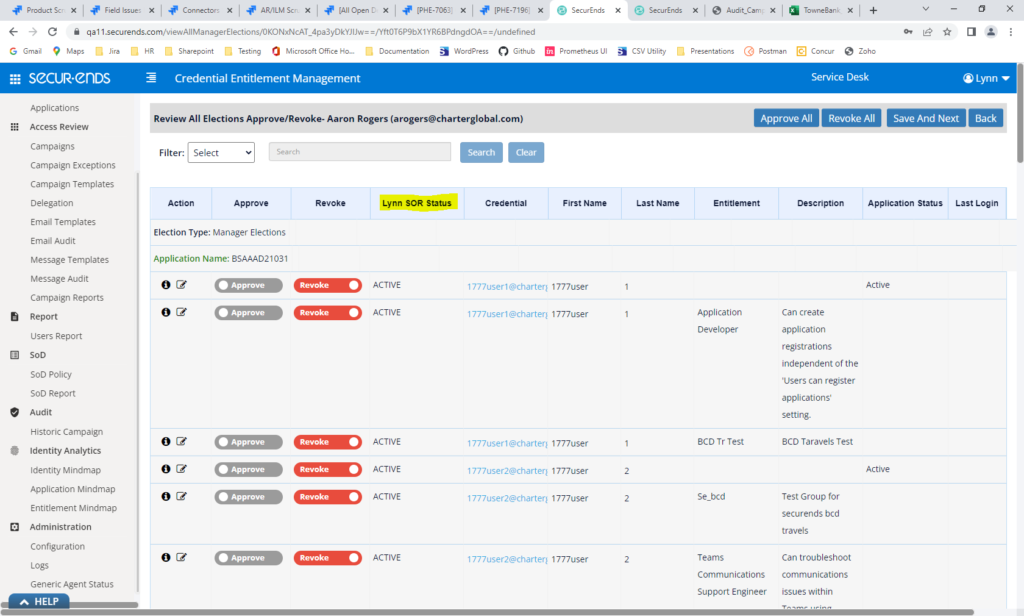
Task: Click info icon in Teams Communications row
Action: tap(166, 557)
